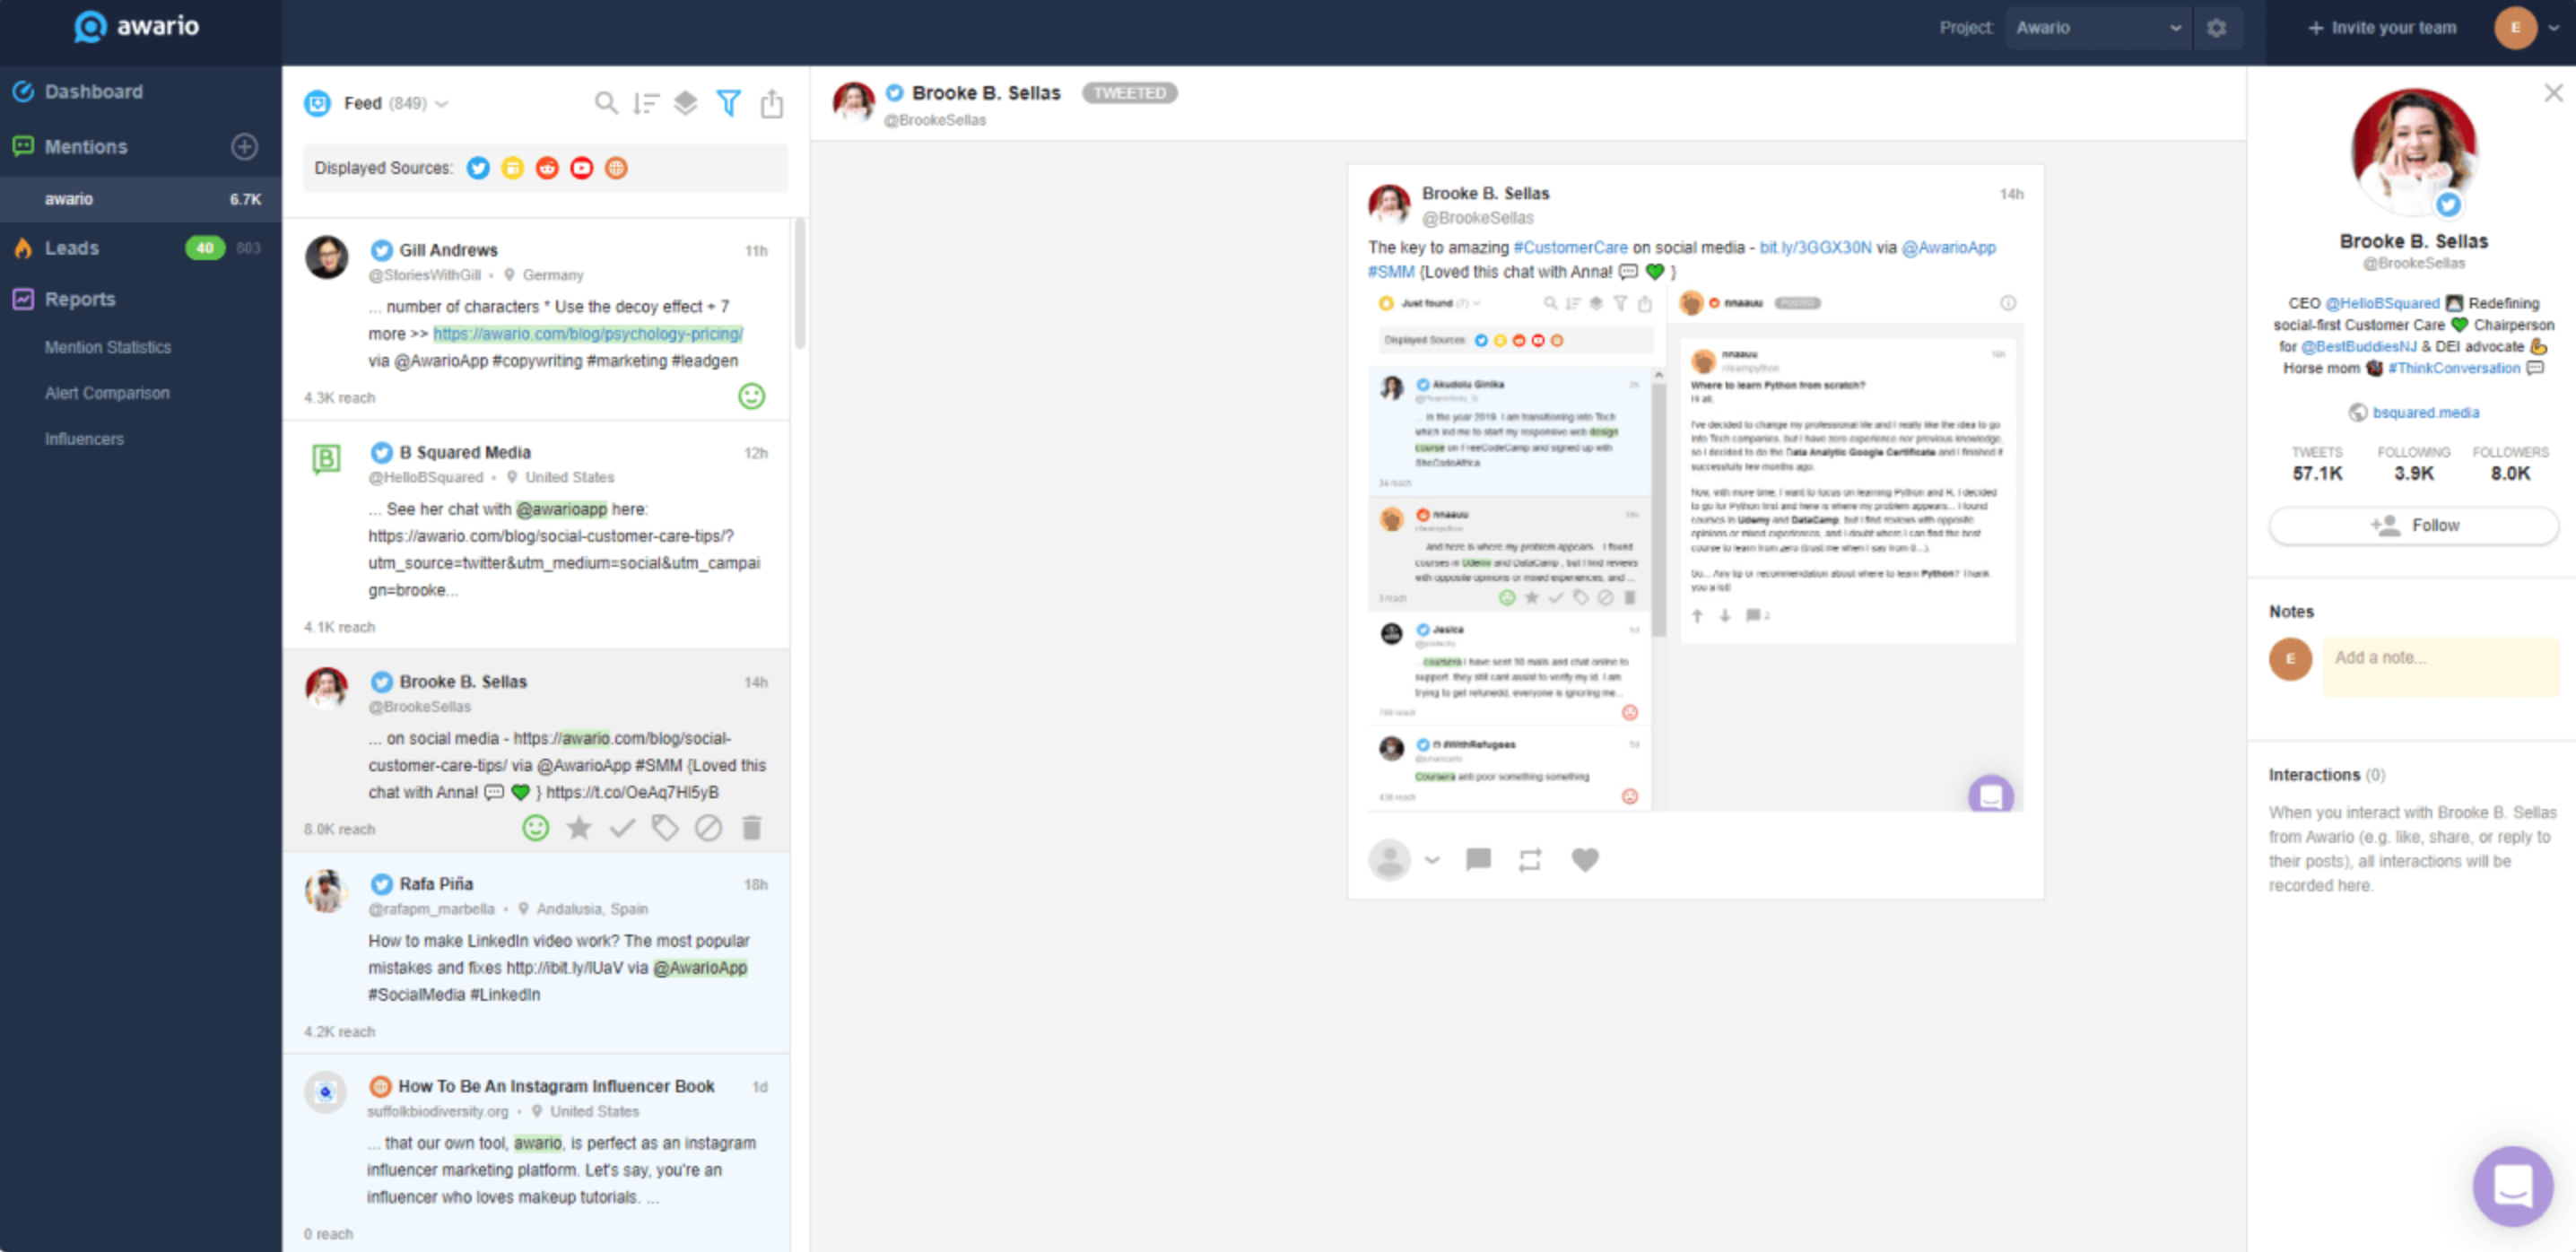Reply to the tweet with the comment icon
The height and width of the screenshot is (1252, 2576).
[x=1478, y=860]
